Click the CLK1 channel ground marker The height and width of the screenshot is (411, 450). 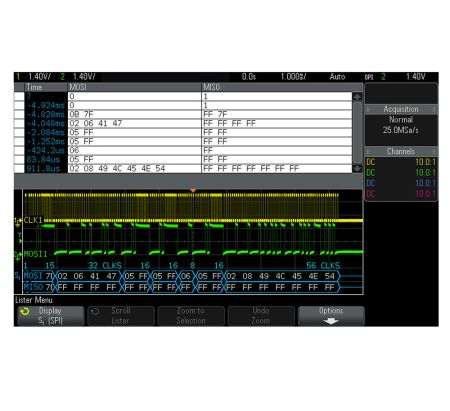(x=17, y=220)
